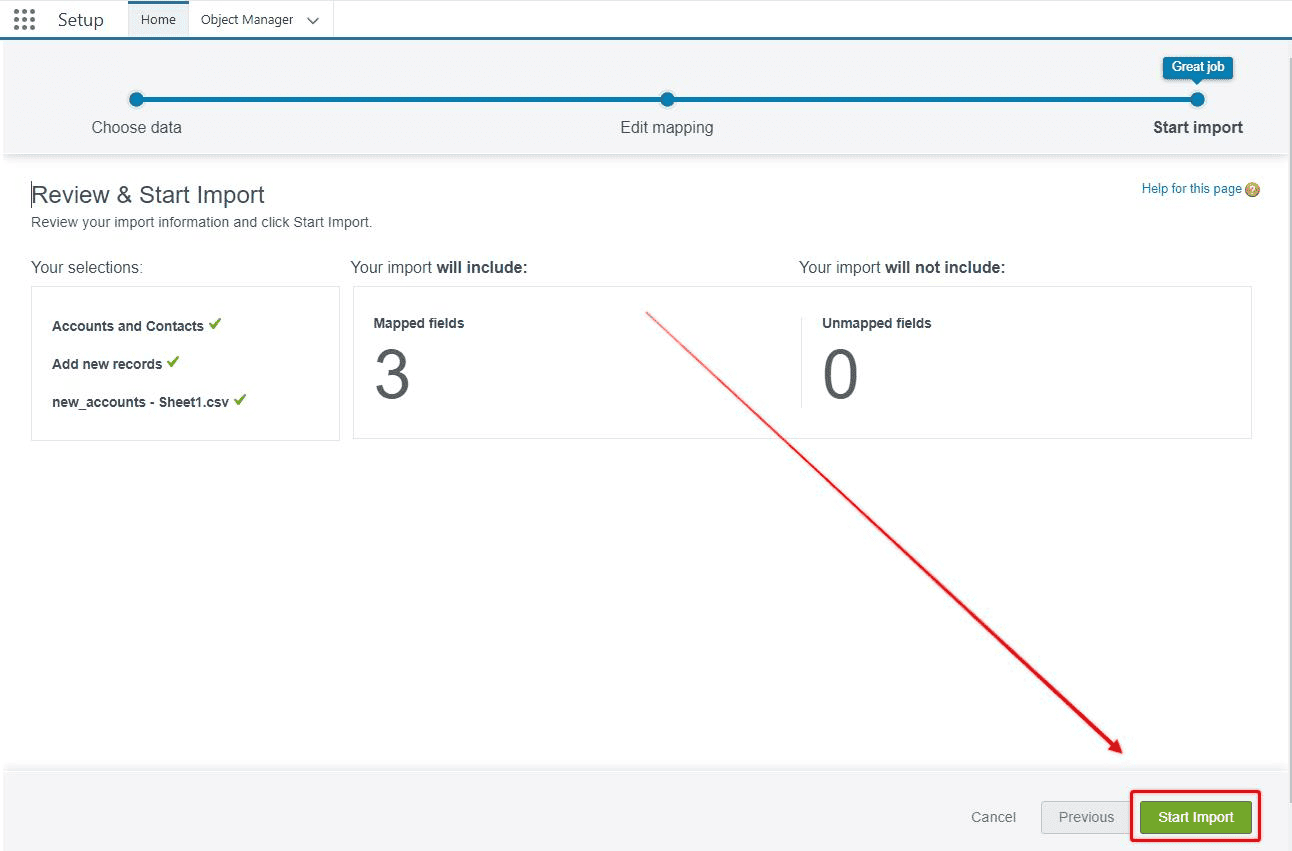Image resolution: width=1292 pixels, height=851 pixels.
Task: Click the checkmark next to Add new records
Action: 173,363
